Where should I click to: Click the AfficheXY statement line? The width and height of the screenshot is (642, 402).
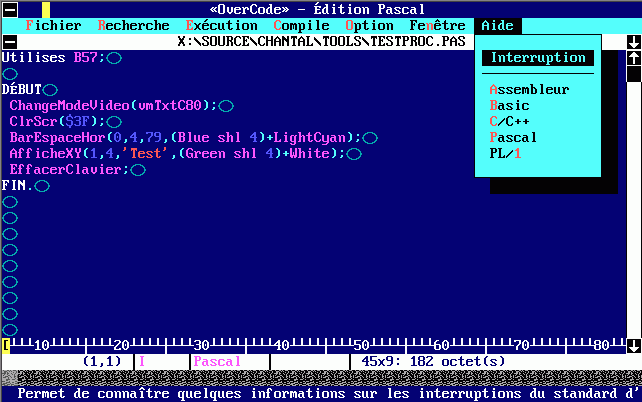tap(177, 154)
